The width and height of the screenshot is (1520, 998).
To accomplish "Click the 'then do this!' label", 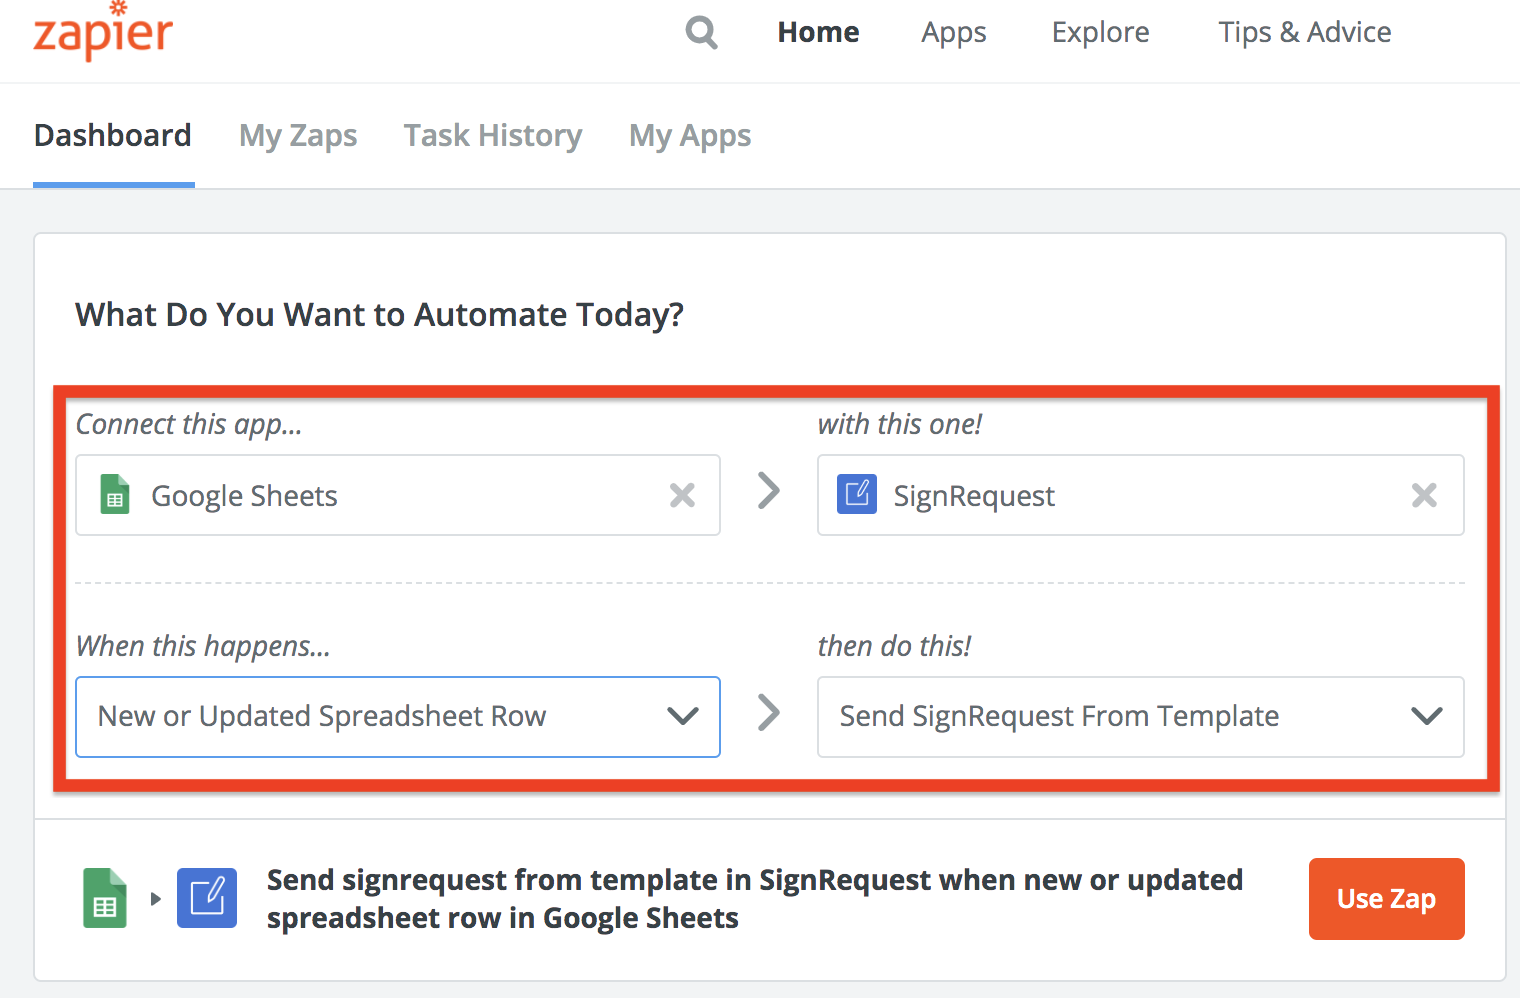I will coord(894,646).
